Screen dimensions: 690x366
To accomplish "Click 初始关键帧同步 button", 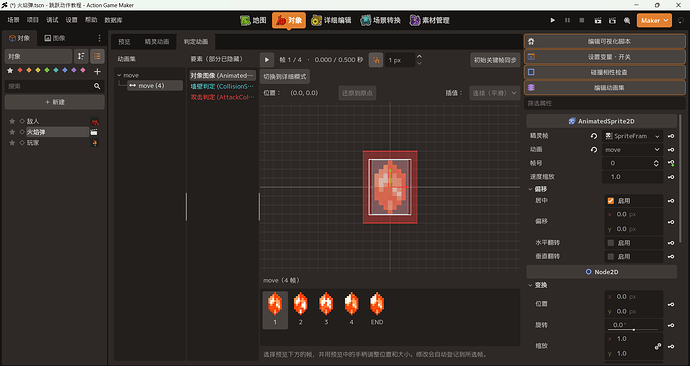I will (x=495, y=60).
